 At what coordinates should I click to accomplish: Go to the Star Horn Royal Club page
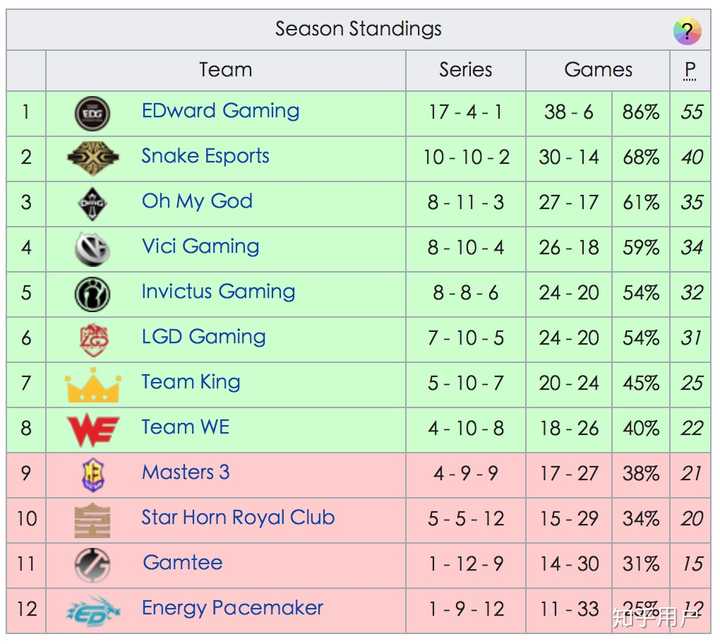238,518
